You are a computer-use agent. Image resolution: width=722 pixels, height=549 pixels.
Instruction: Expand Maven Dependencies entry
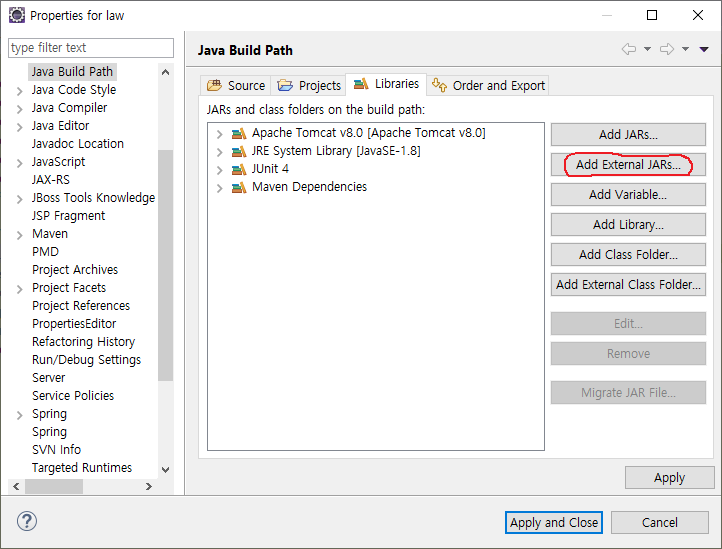coord(220,188)
